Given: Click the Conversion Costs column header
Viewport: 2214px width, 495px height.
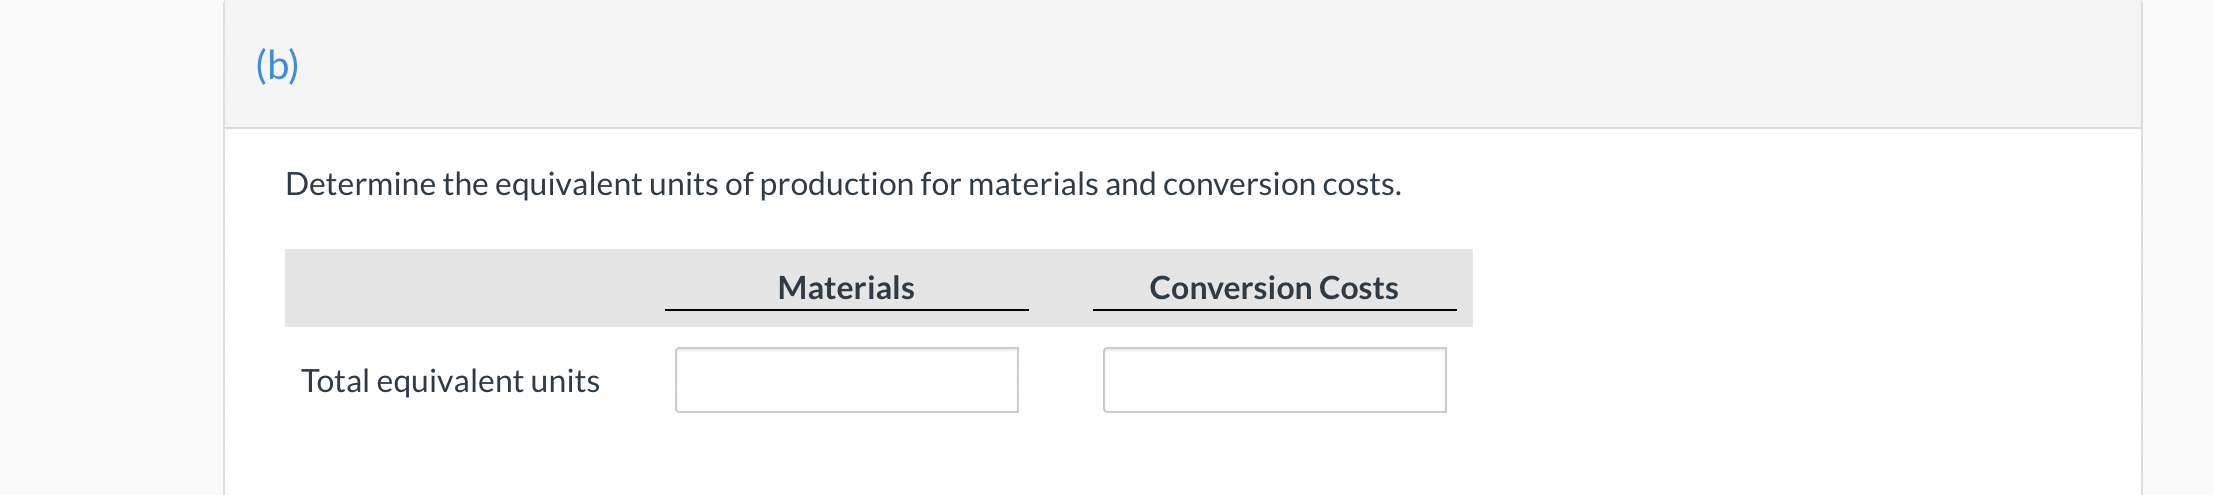Looking at the screenshot, I should 1274,288.
